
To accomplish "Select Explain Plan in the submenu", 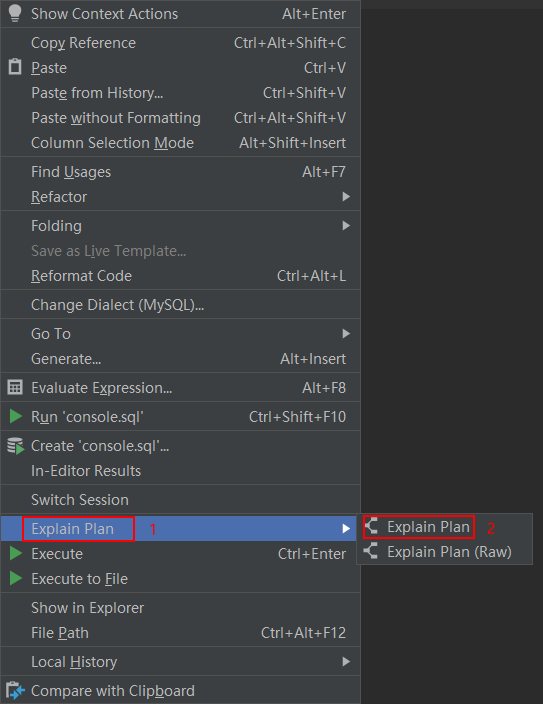I will coord(428,527).
